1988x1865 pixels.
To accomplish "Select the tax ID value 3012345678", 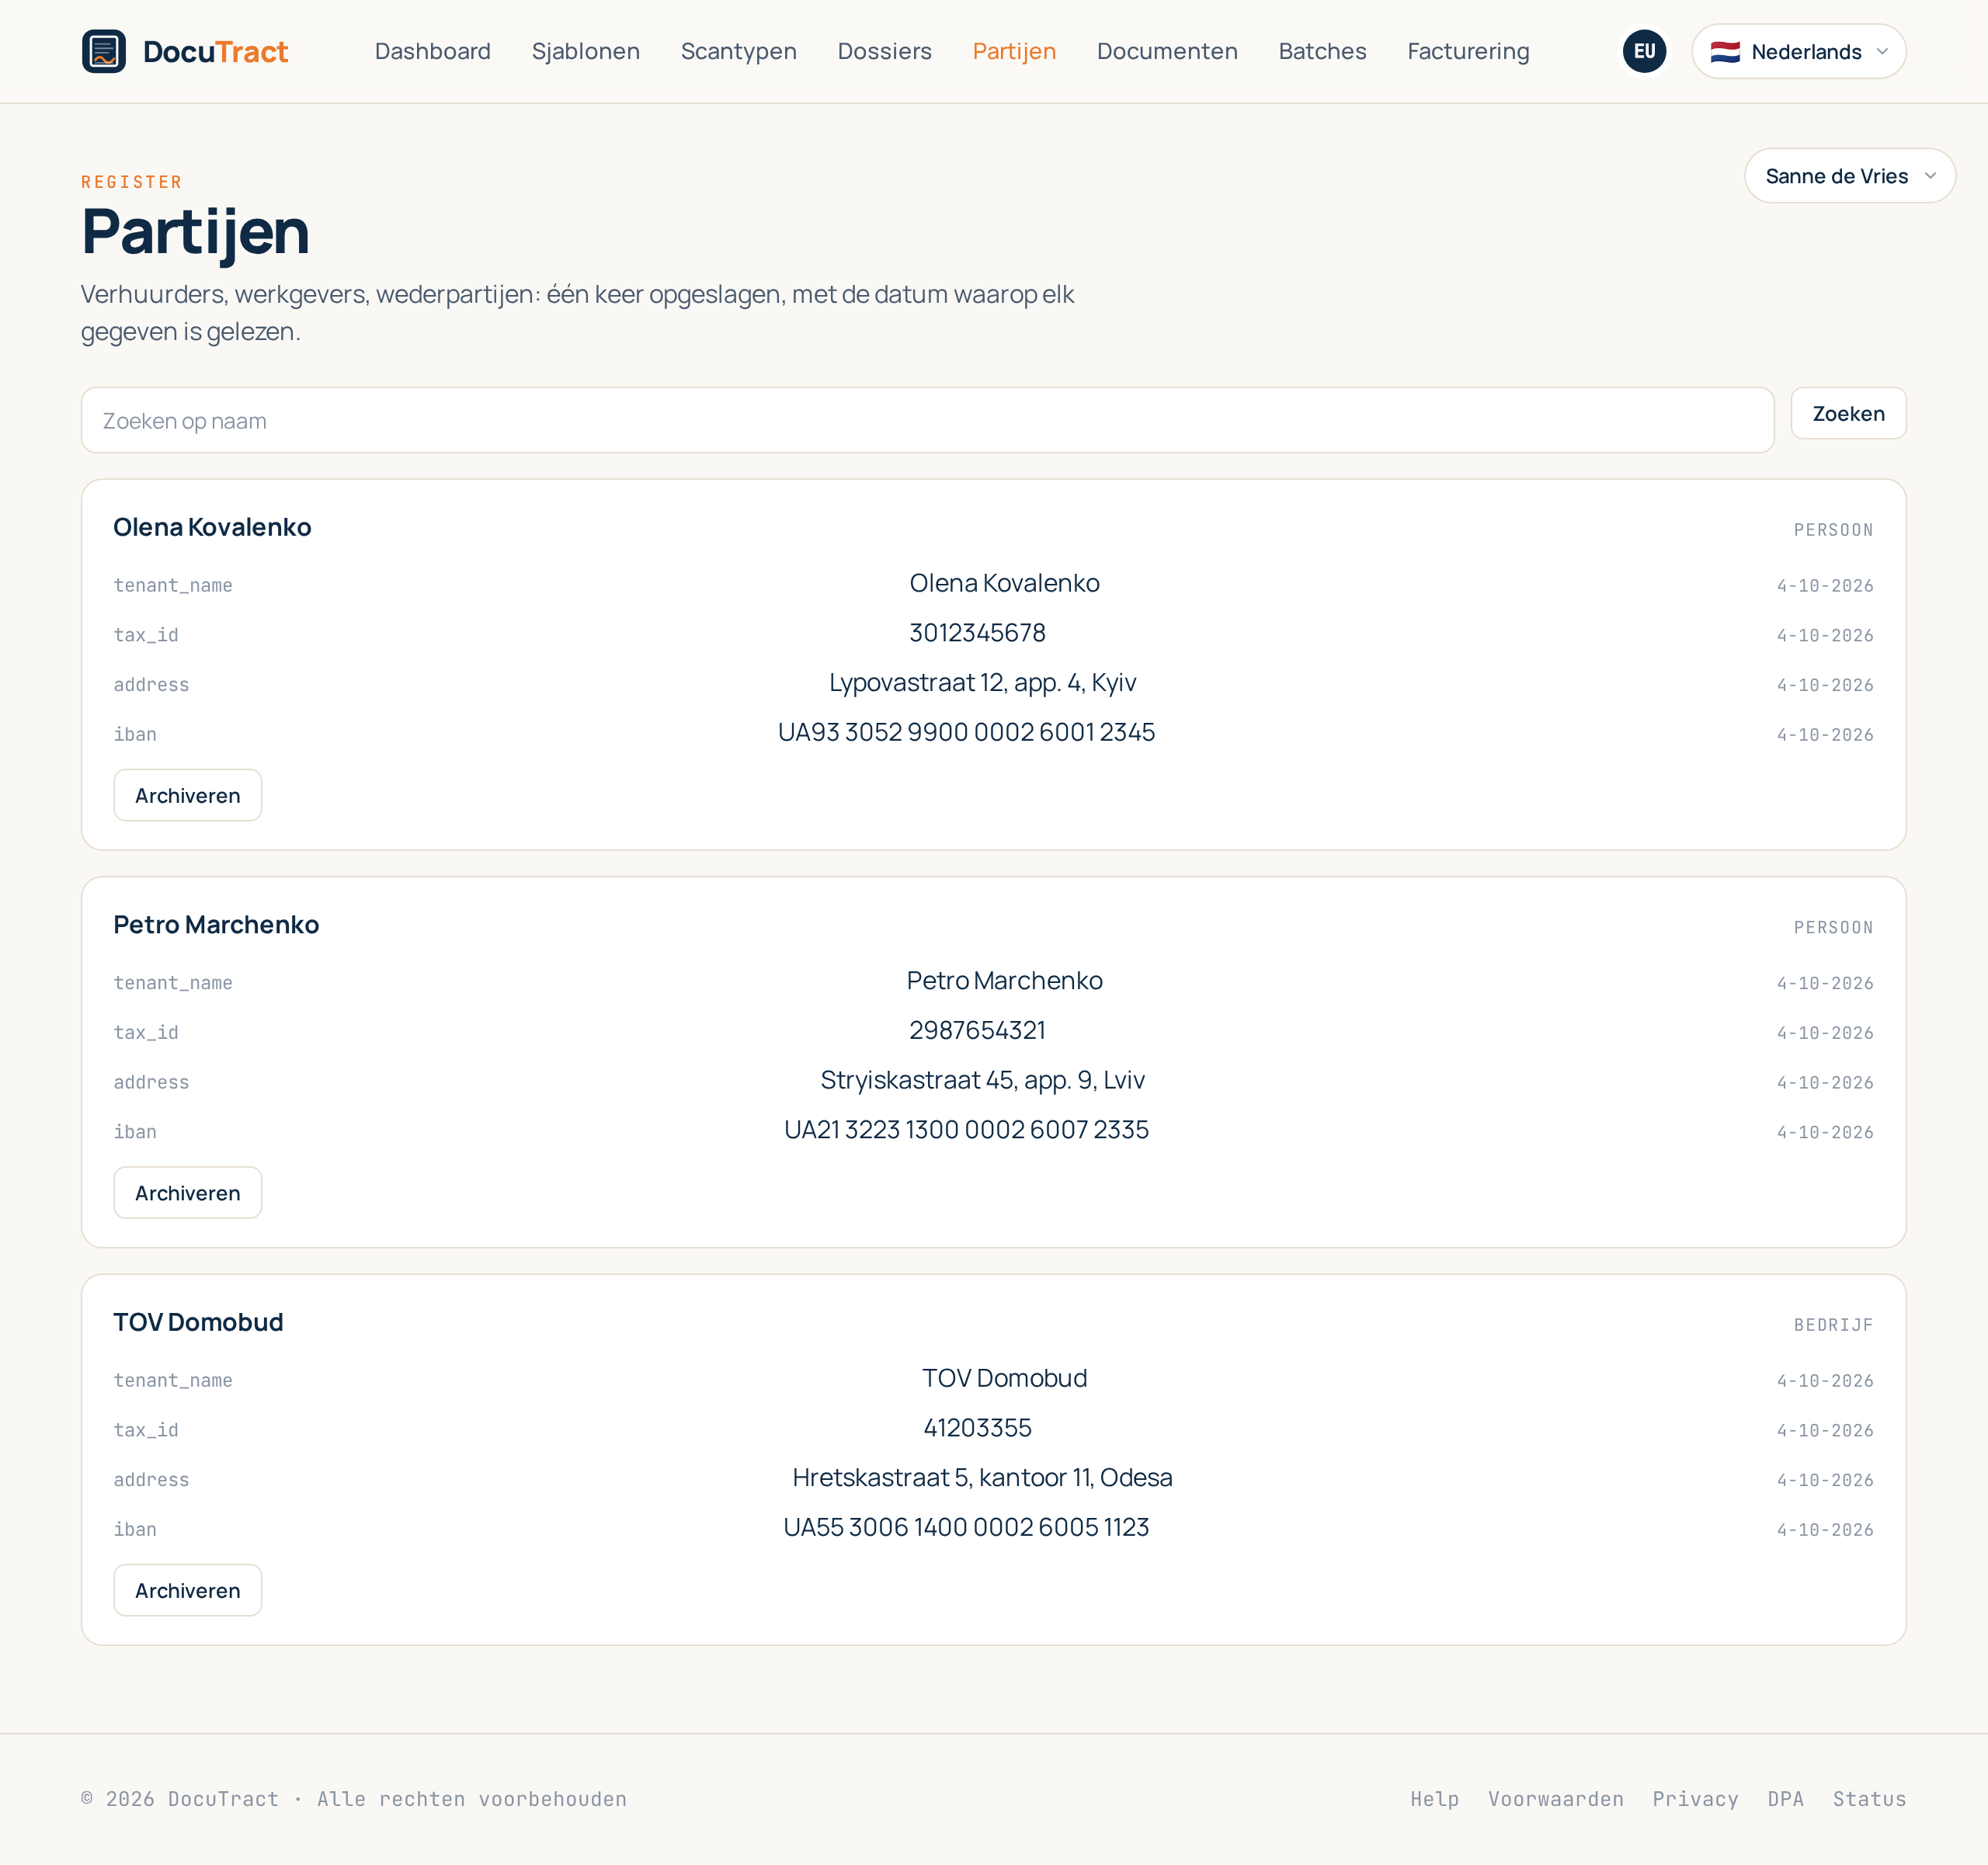I will click(x=977, y=633).
